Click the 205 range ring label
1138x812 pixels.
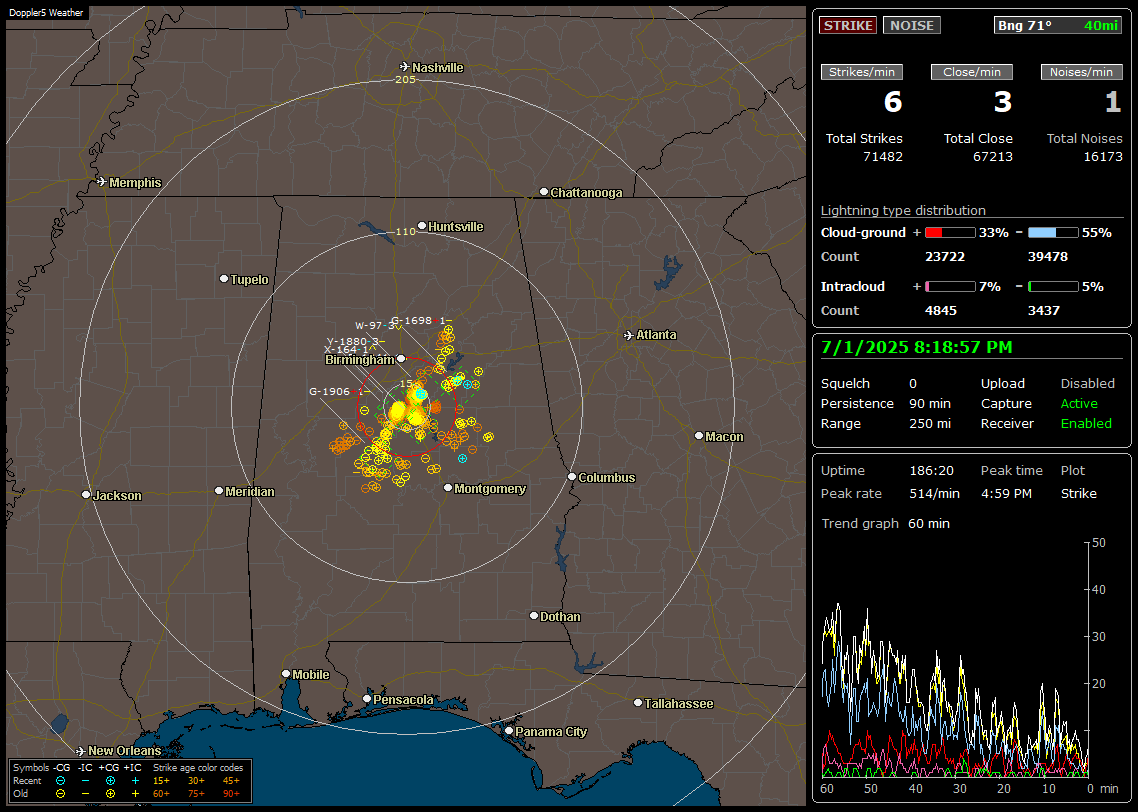pyautogui.click(x=405, y=79)
